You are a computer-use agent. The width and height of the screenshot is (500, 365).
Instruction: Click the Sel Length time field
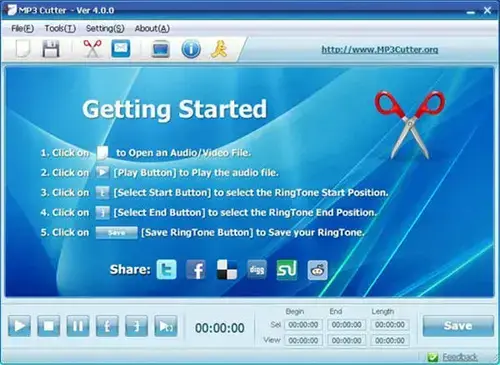pos(390,325)
